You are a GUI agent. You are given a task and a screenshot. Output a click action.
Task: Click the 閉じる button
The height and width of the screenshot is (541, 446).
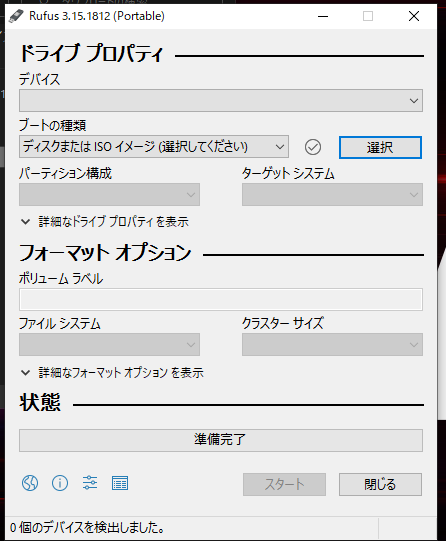coord(380,484)
